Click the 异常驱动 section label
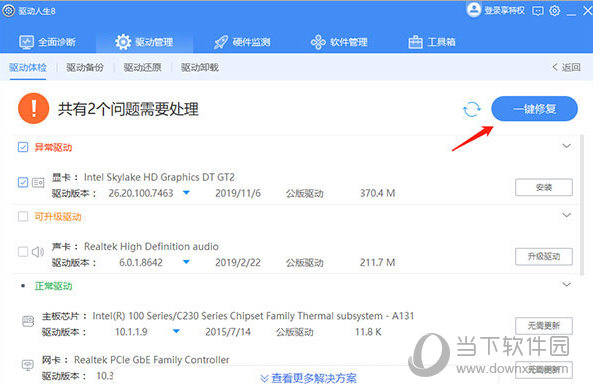This screenshot has width=593, height=384. [53, 147]
